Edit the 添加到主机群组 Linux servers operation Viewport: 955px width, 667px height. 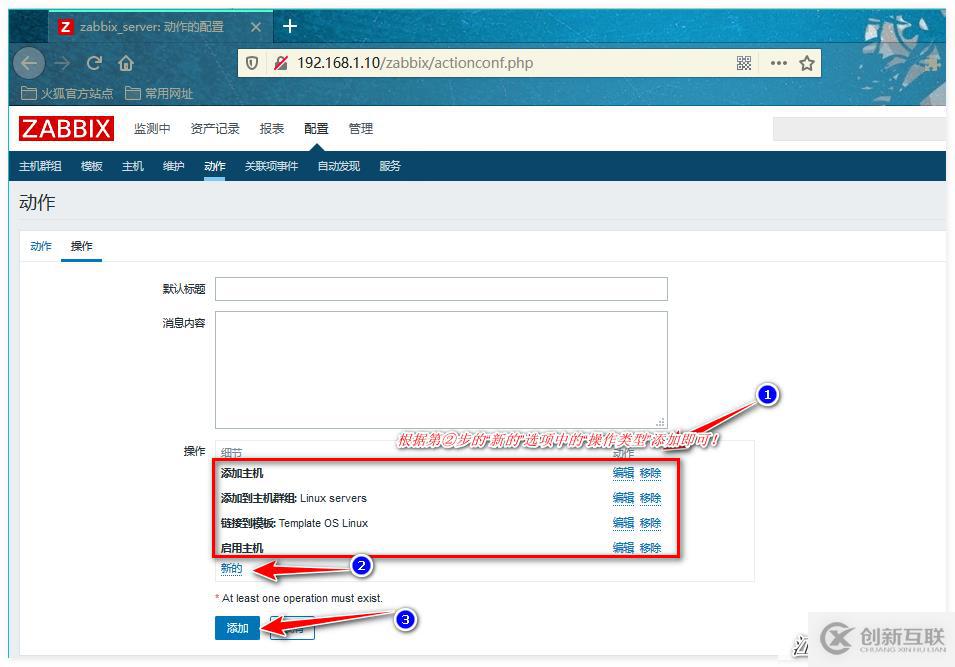pos(623,498)
